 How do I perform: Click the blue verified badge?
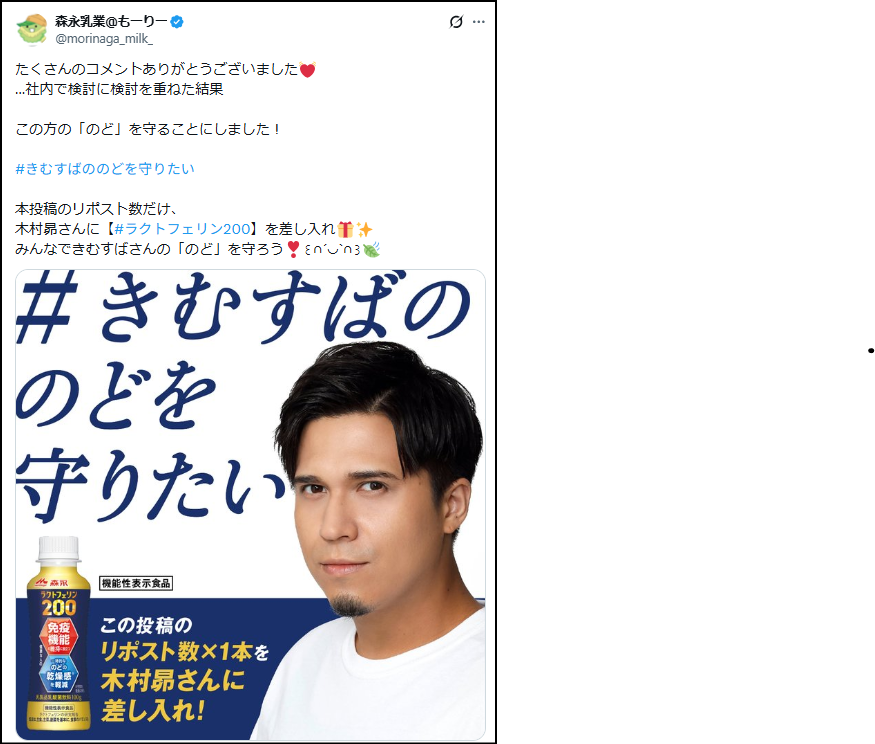[177, 22]
